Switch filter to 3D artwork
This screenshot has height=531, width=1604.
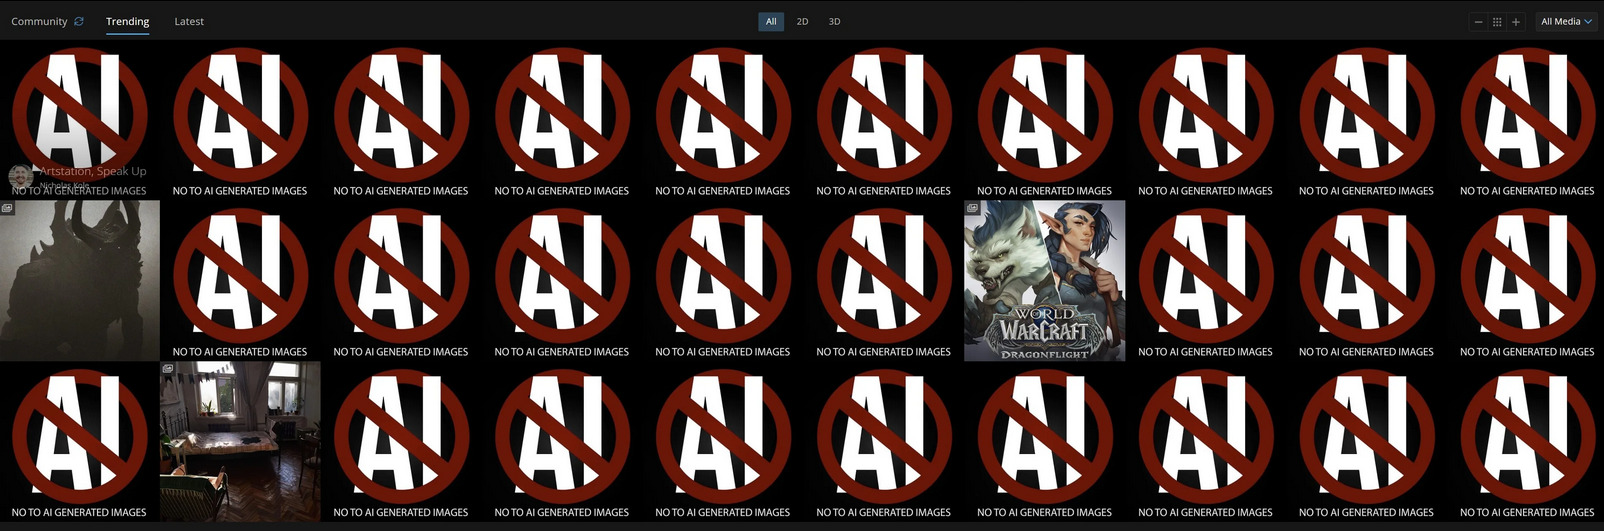click(834, 21)
